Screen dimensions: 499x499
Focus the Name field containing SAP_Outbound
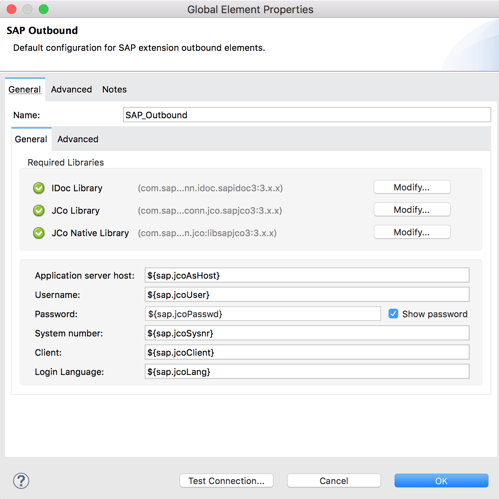point(307,115)
